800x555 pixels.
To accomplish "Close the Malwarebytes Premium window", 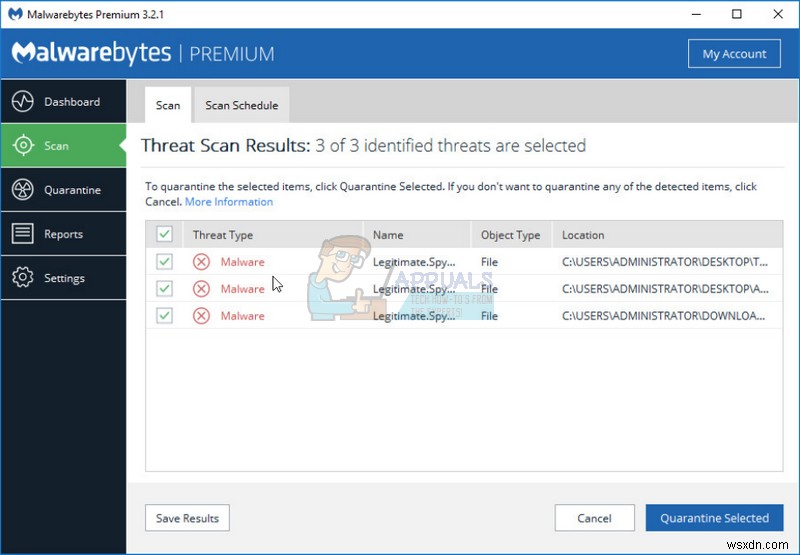I will [x=778, y=14].
